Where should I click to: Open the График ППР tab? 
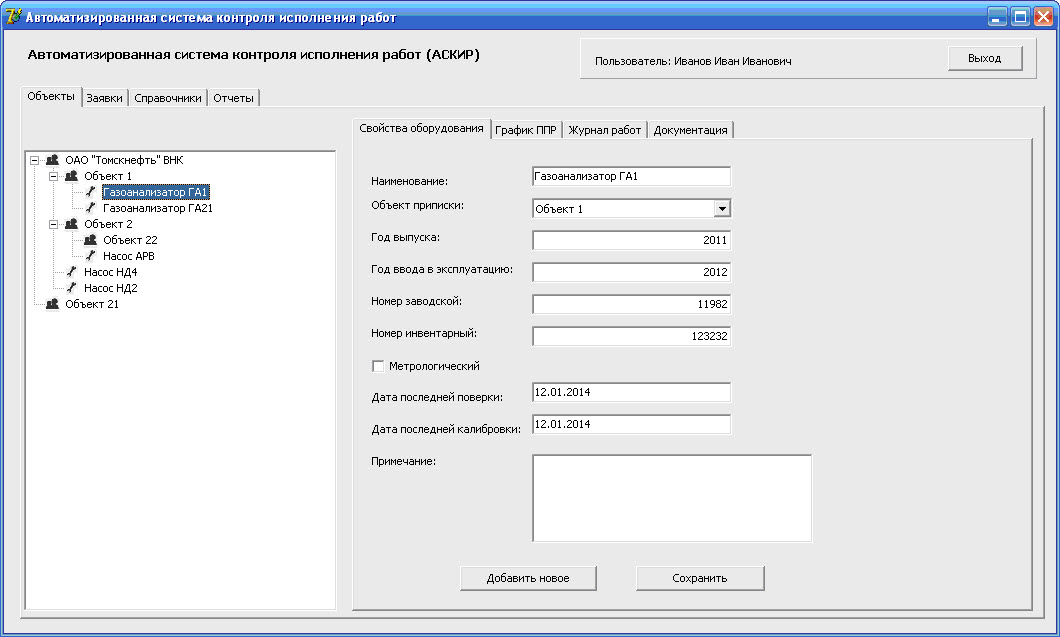click(527, 130)
